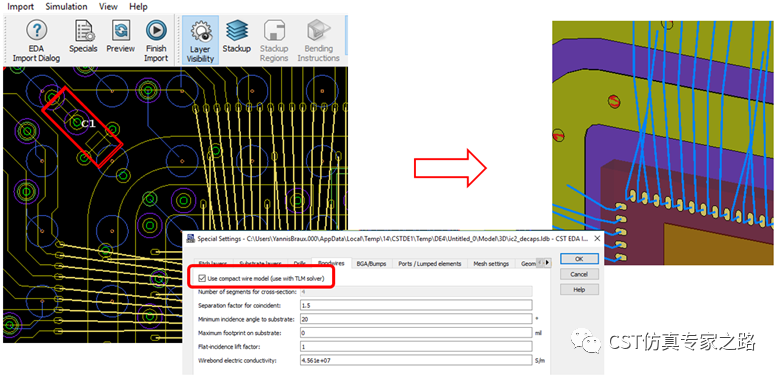Open the Stackup editor

pyautogui.click(x=237, y=36)
